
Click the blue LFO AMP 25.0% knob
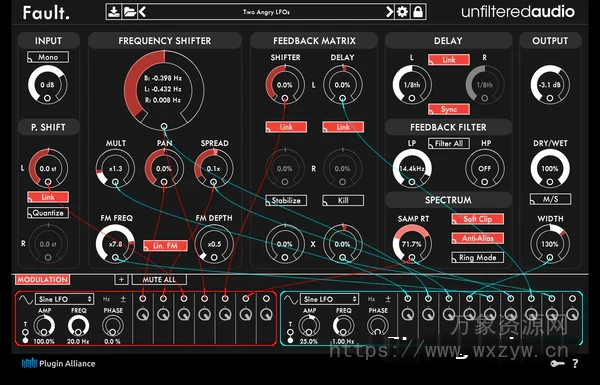click(309, 326)
